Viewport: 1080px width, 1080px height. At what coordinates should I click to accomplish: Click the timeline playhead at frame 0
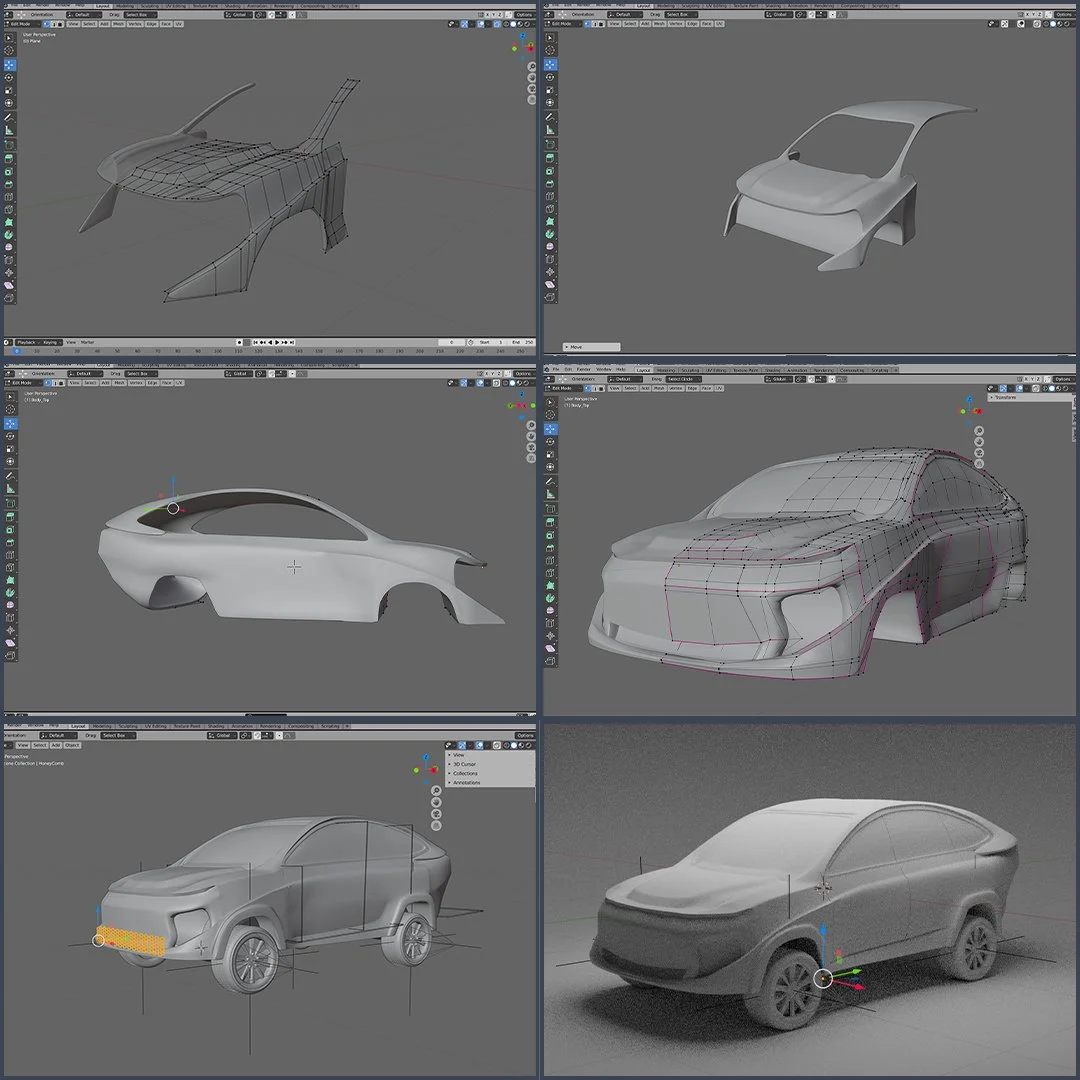17,351
